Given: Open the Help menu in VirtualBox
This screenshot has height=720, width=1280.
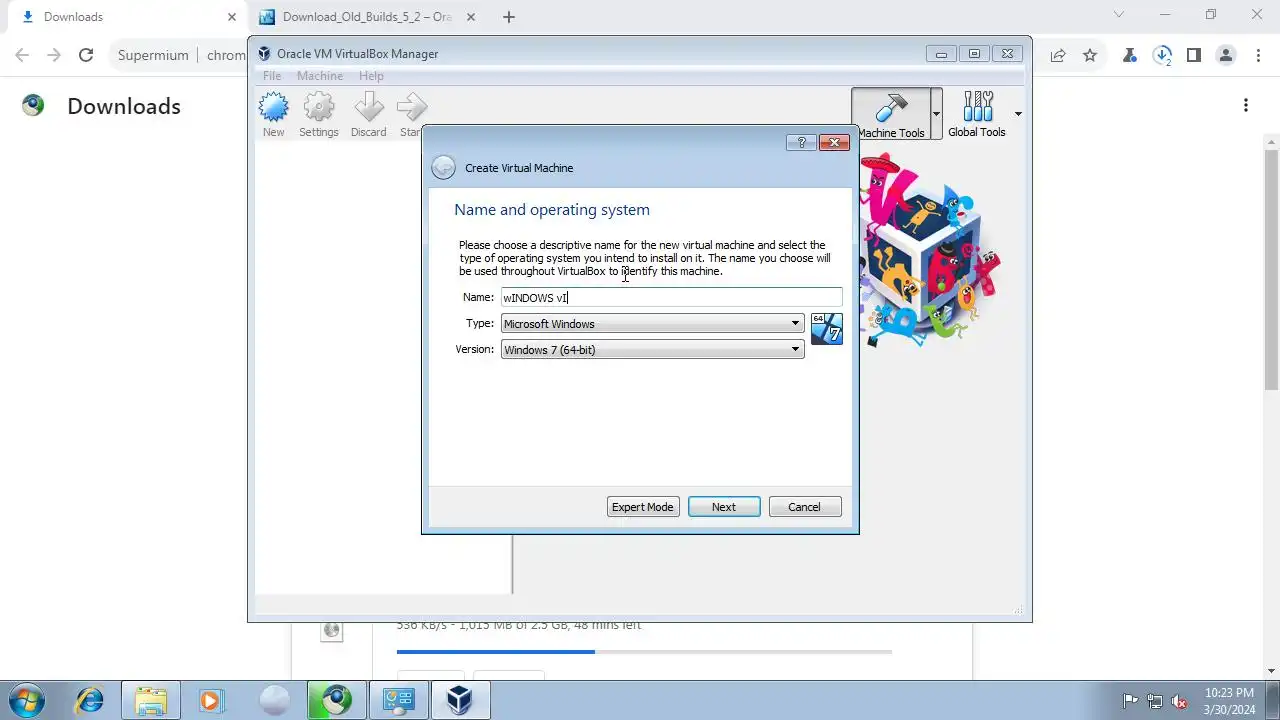Looking at the screenshot, I should [x=371, y=76].
